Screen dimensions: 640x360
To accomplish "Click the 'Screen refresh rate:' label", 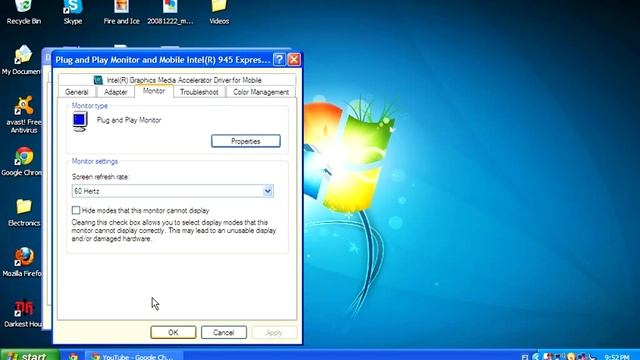I will [x=100, y=177].
